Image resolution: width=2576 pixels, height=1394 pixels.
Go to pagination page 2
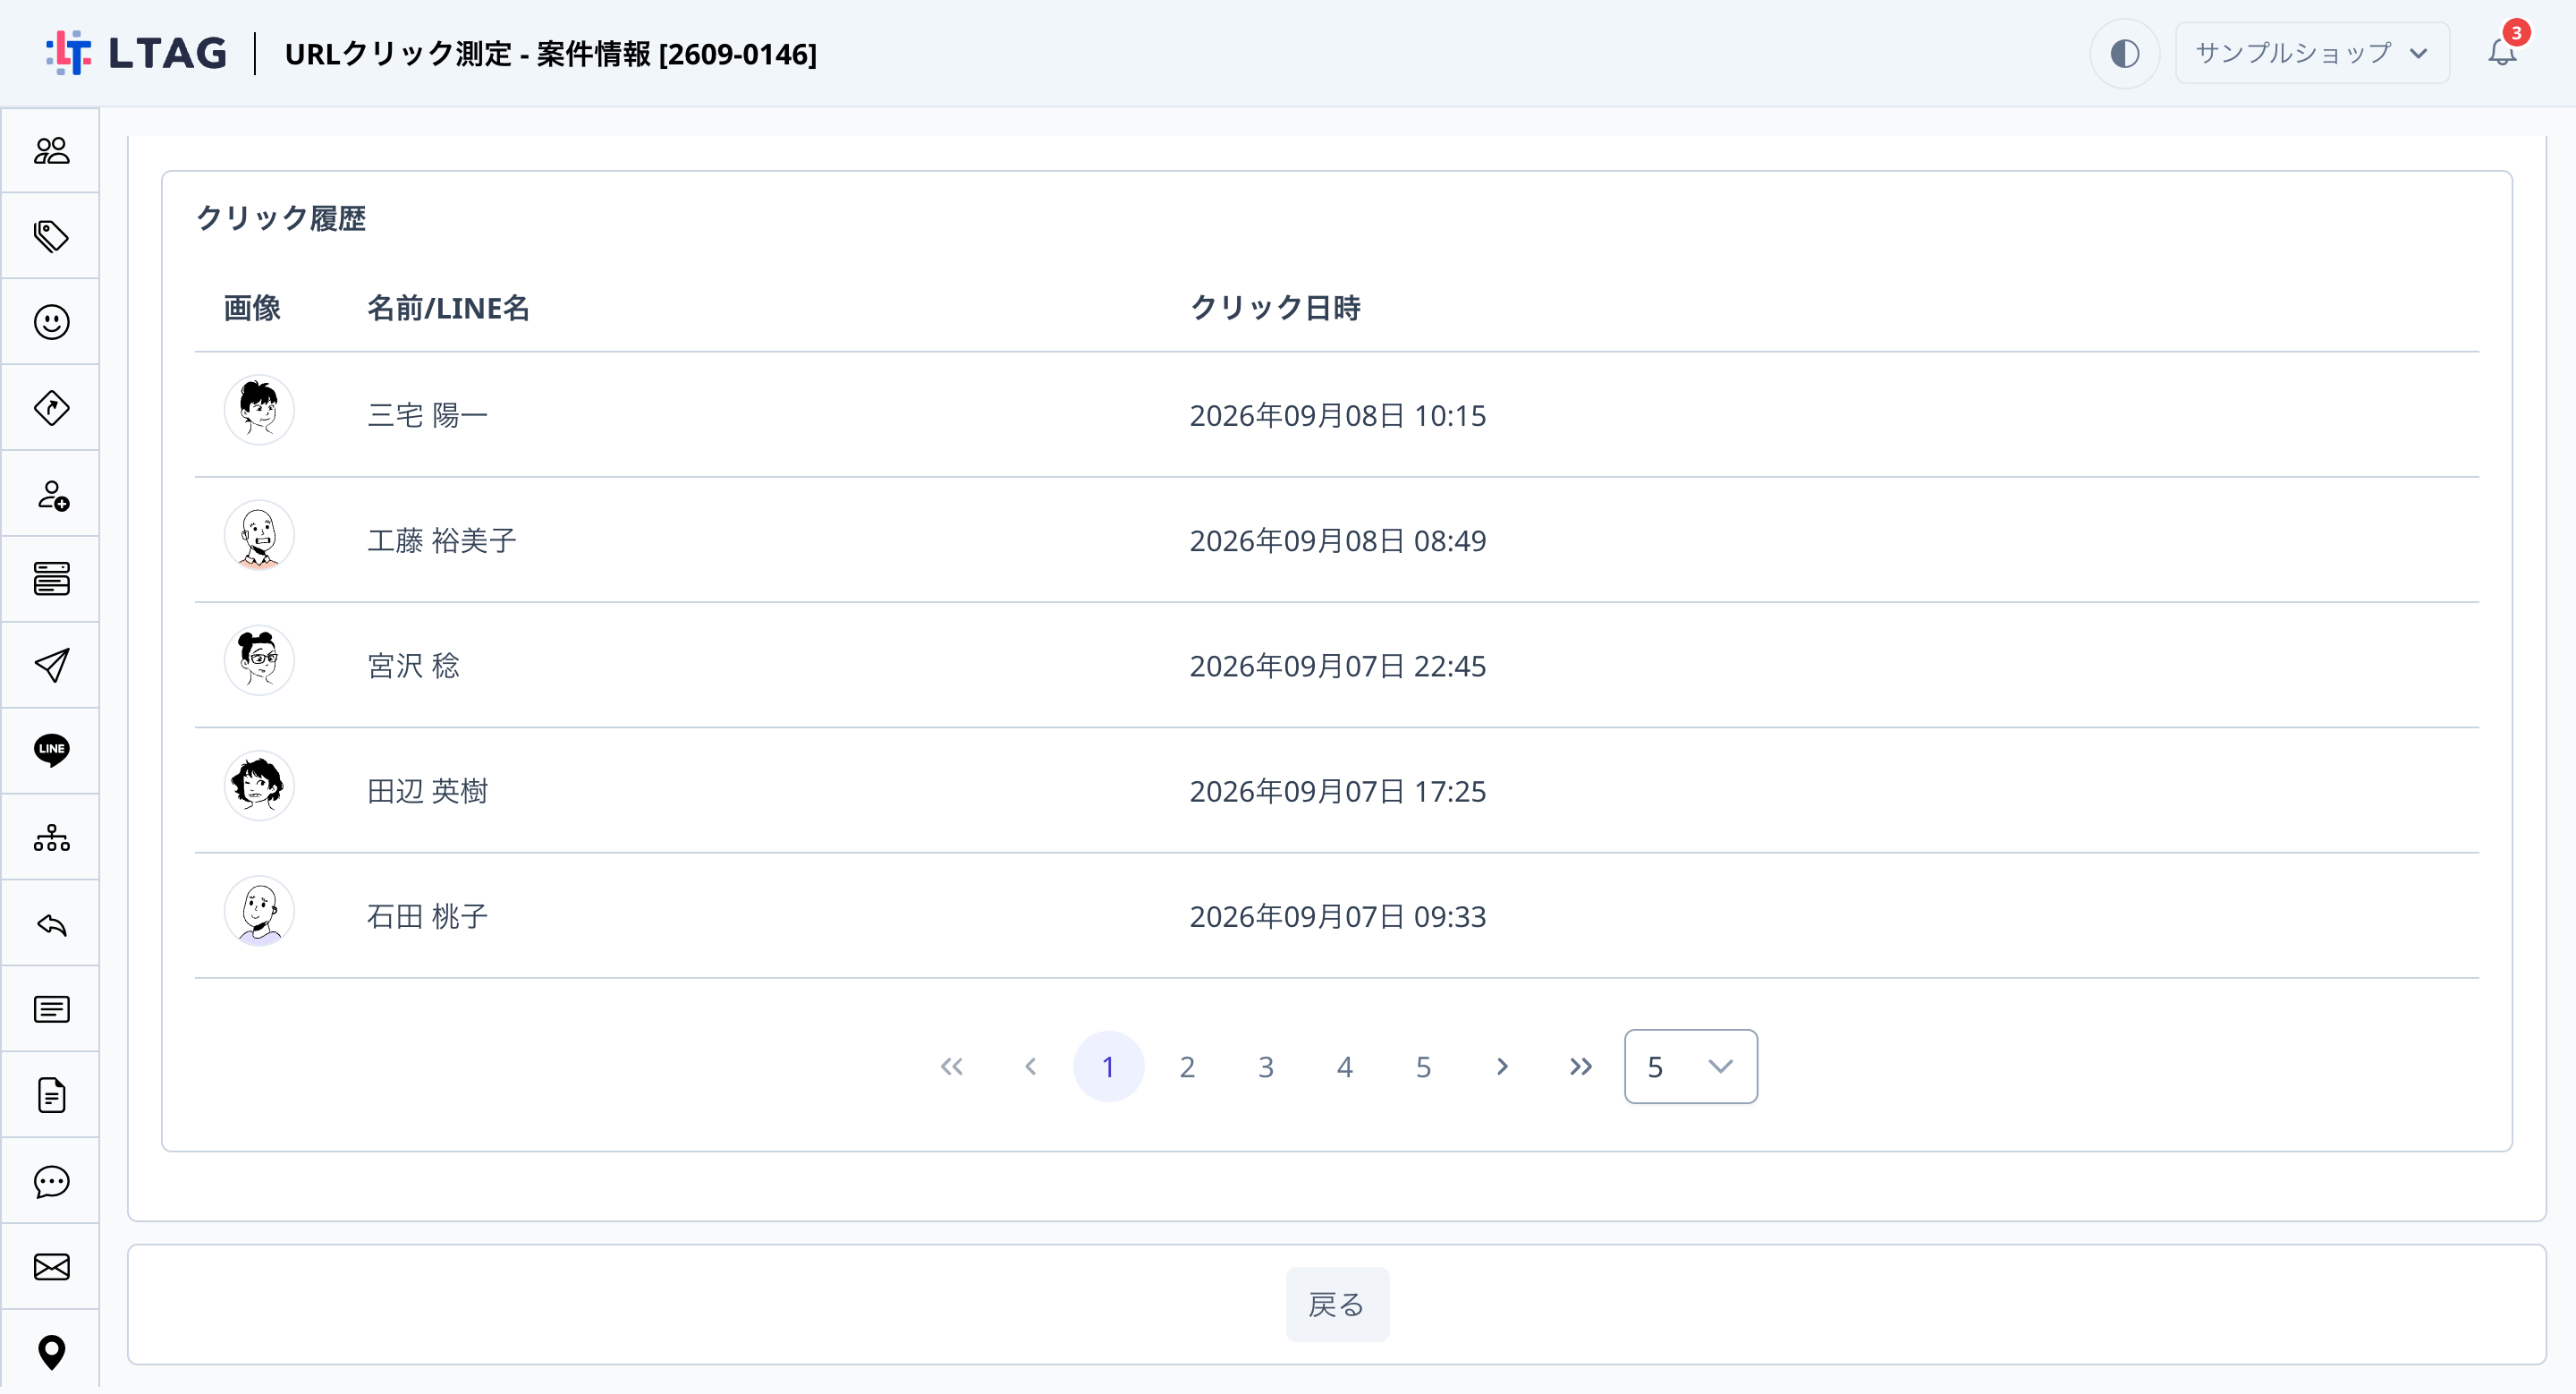(1187, 1066)
